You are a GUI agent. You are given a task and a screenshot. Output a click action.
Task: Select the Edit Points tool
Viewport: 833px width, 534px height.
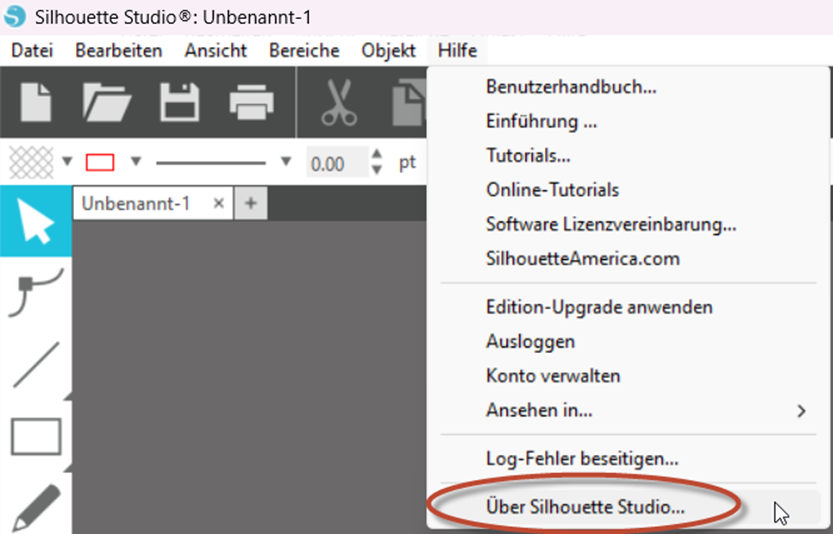(35, 290)
